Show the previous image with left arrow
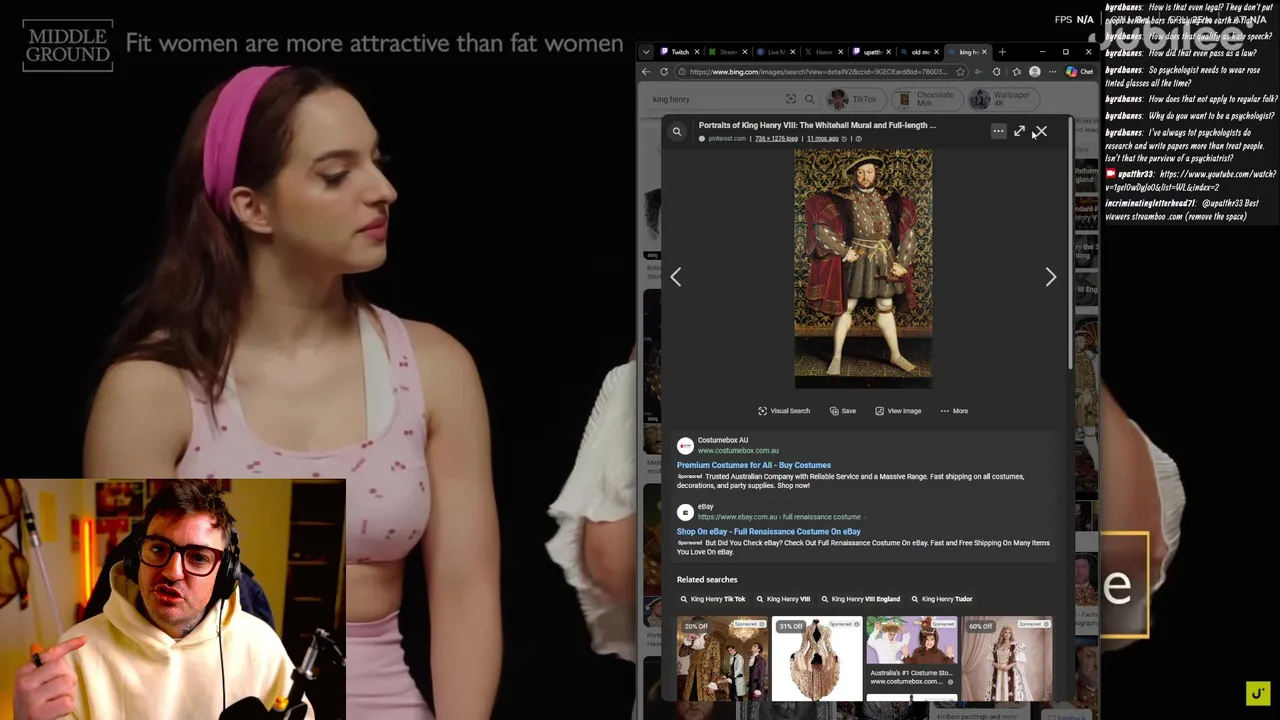This screenshot has width=1280, height=720. pos(676,277)
